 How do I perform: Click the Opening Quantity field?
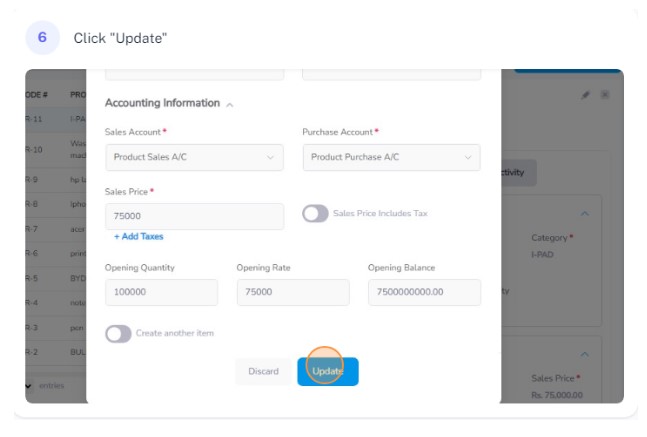[x=161, y=292]
